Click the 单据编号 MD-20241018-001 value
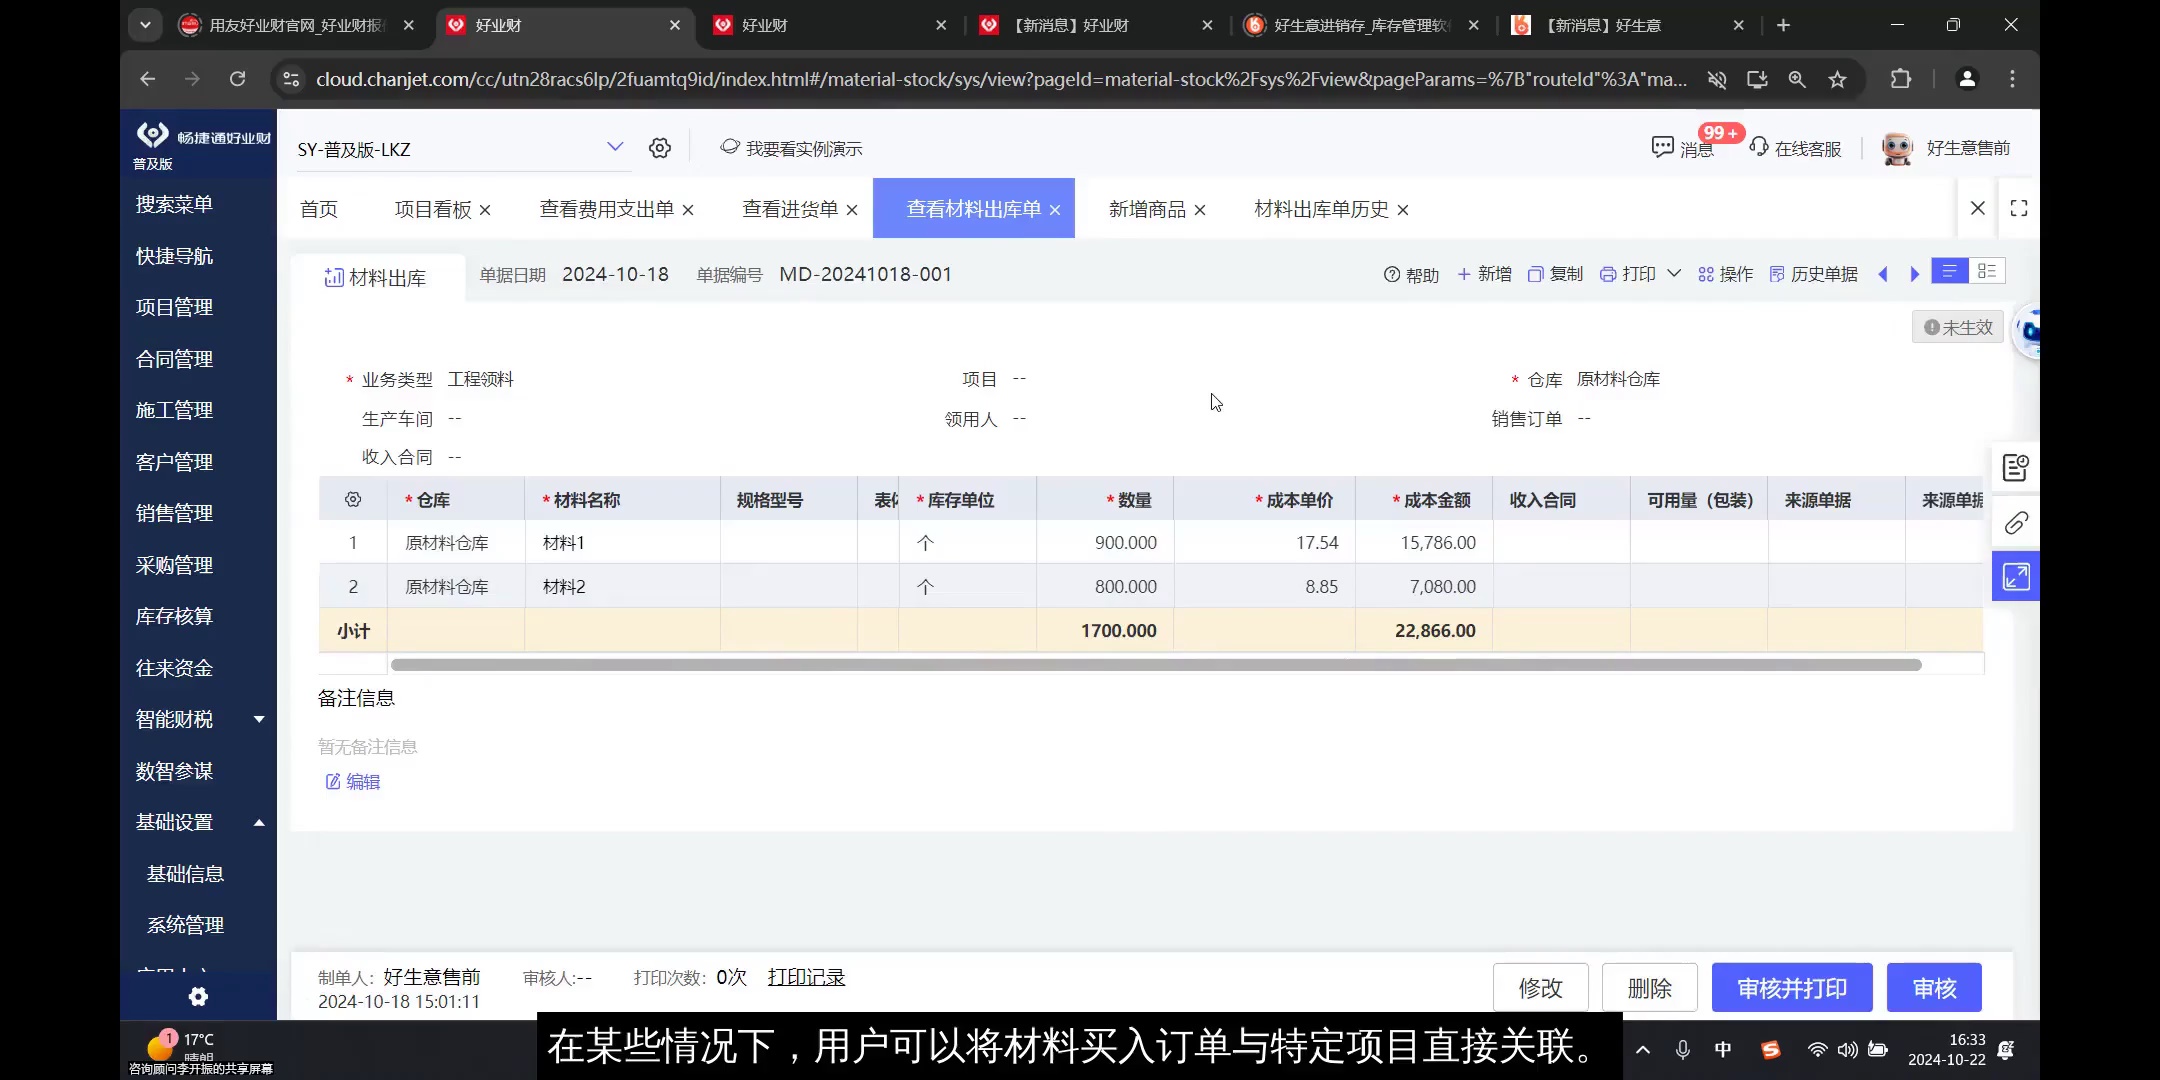 865,274
